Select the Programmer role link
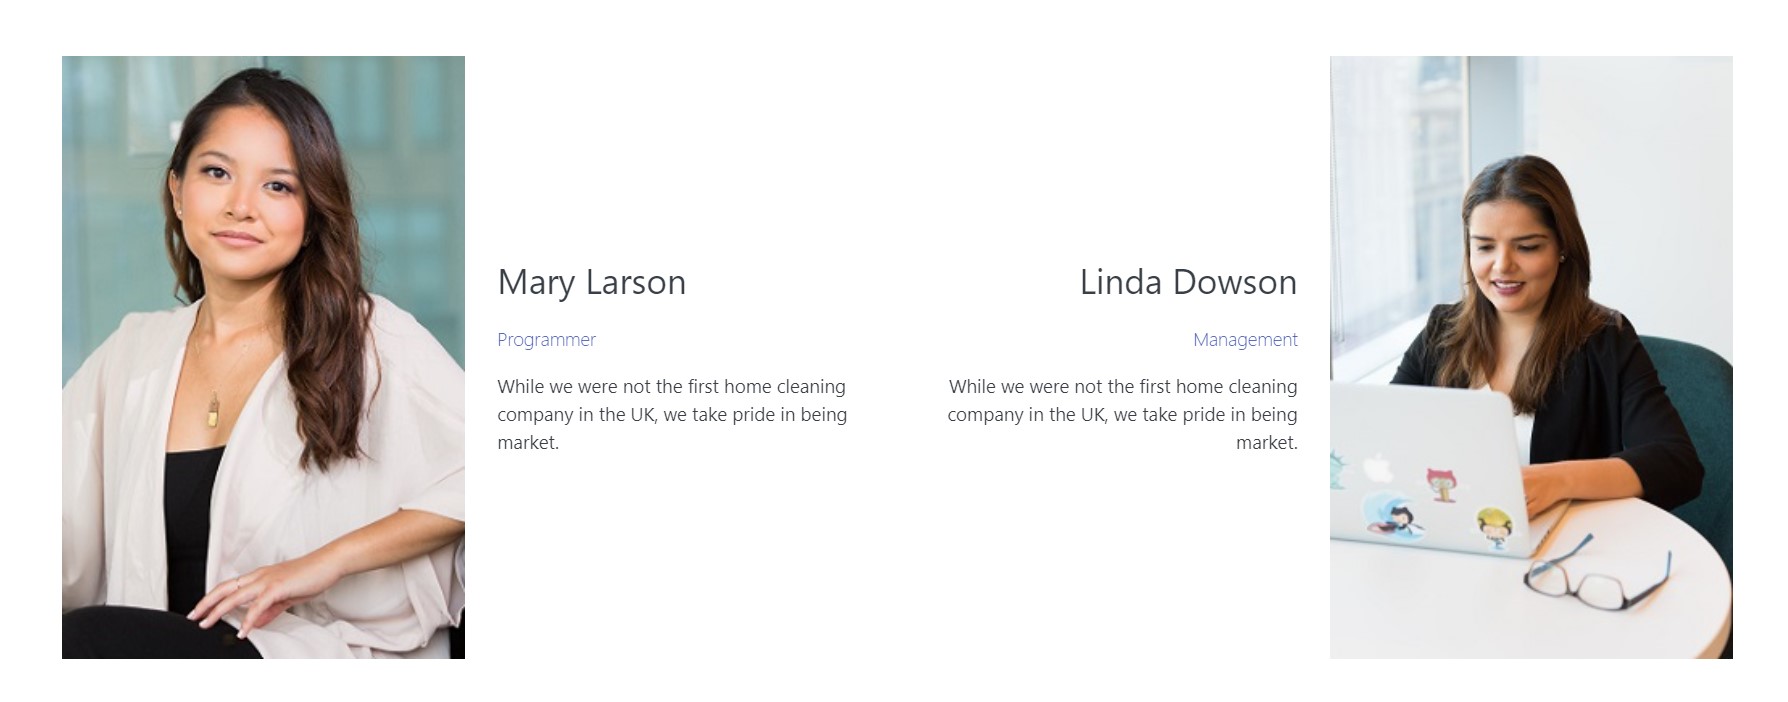 pyautogui.click(x=546, y=340)
